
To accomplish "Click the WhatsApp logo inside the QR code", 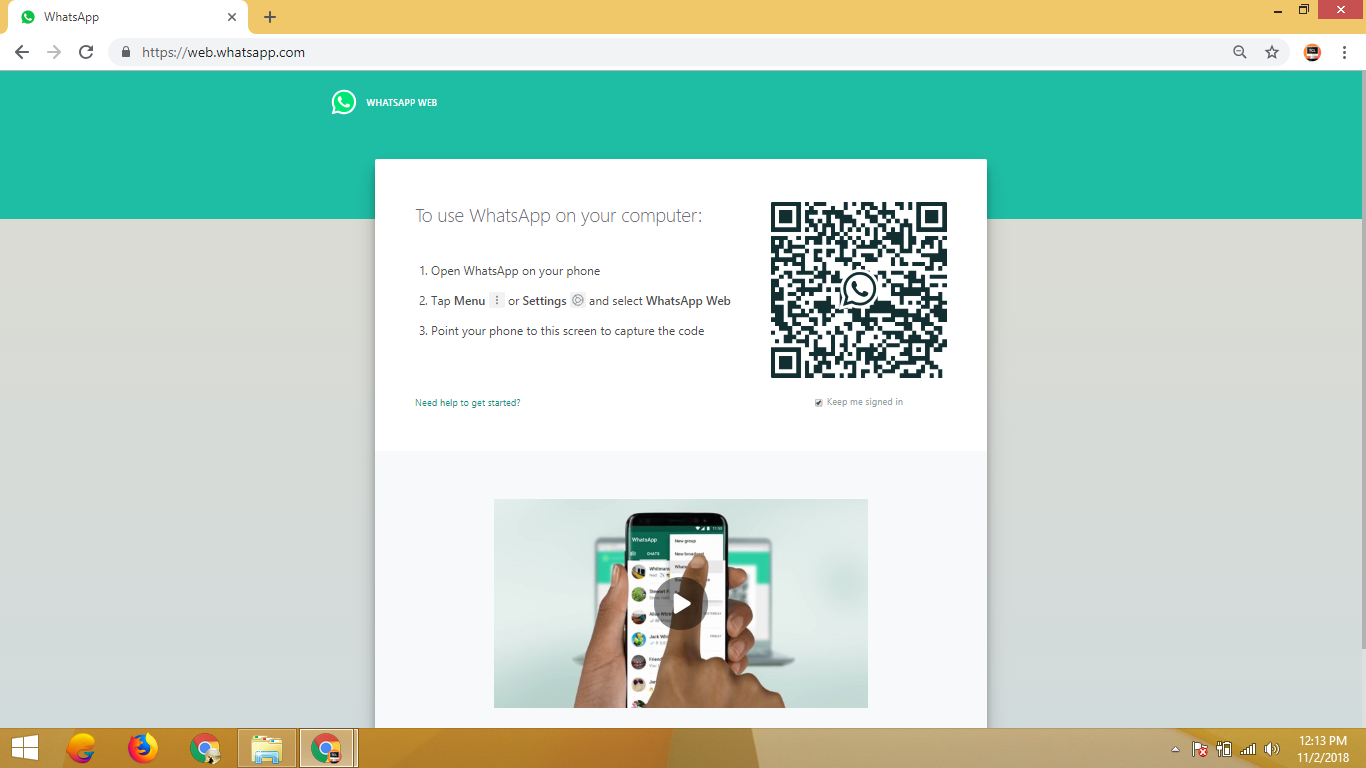I will tap(859, 290).
